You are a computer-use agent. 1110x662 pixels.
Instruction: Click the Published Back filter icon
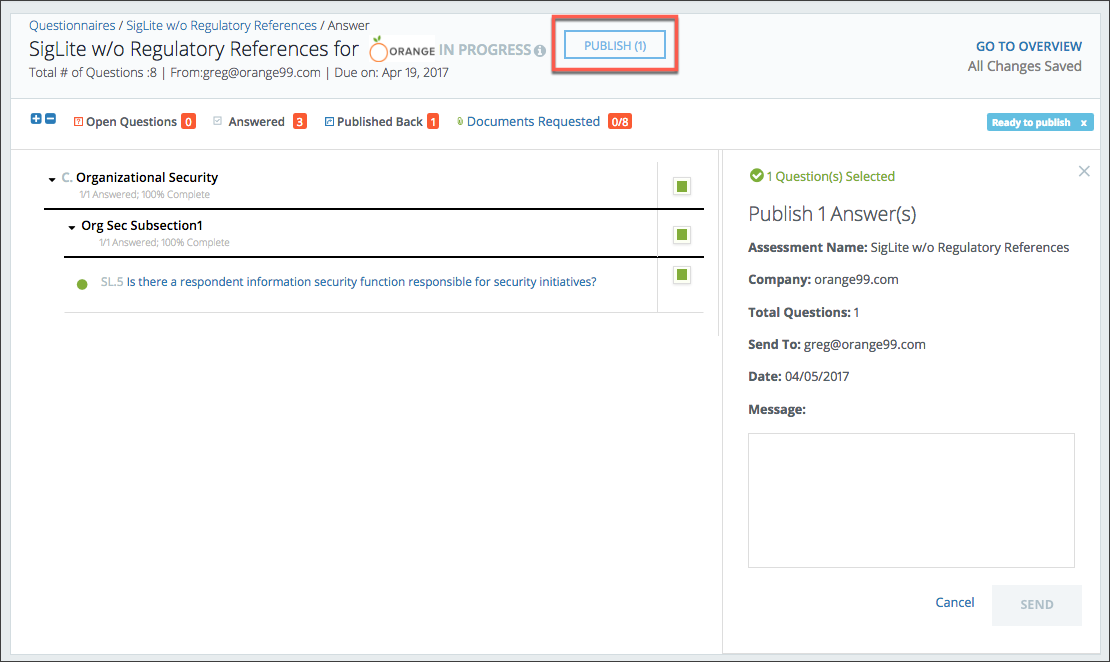(329, 122)
